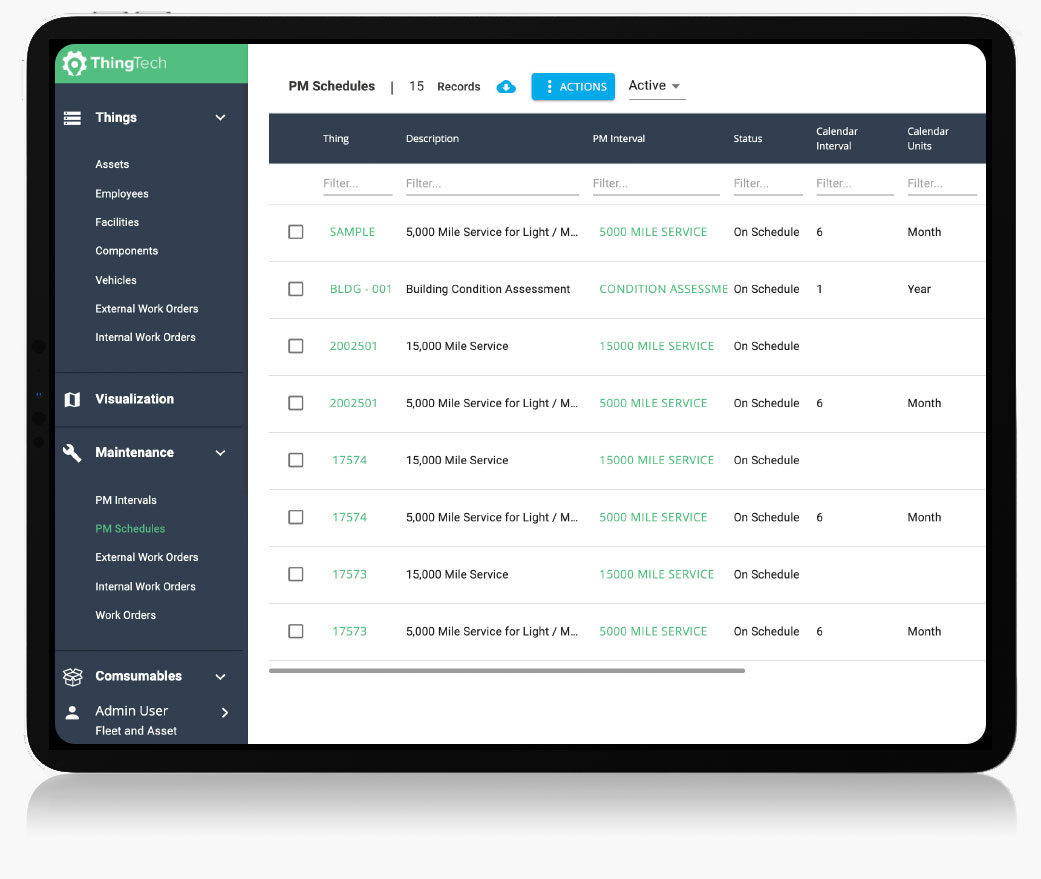
Task: Select checkbox for 2002501 5,000 Mile Service
Action: 296,403
